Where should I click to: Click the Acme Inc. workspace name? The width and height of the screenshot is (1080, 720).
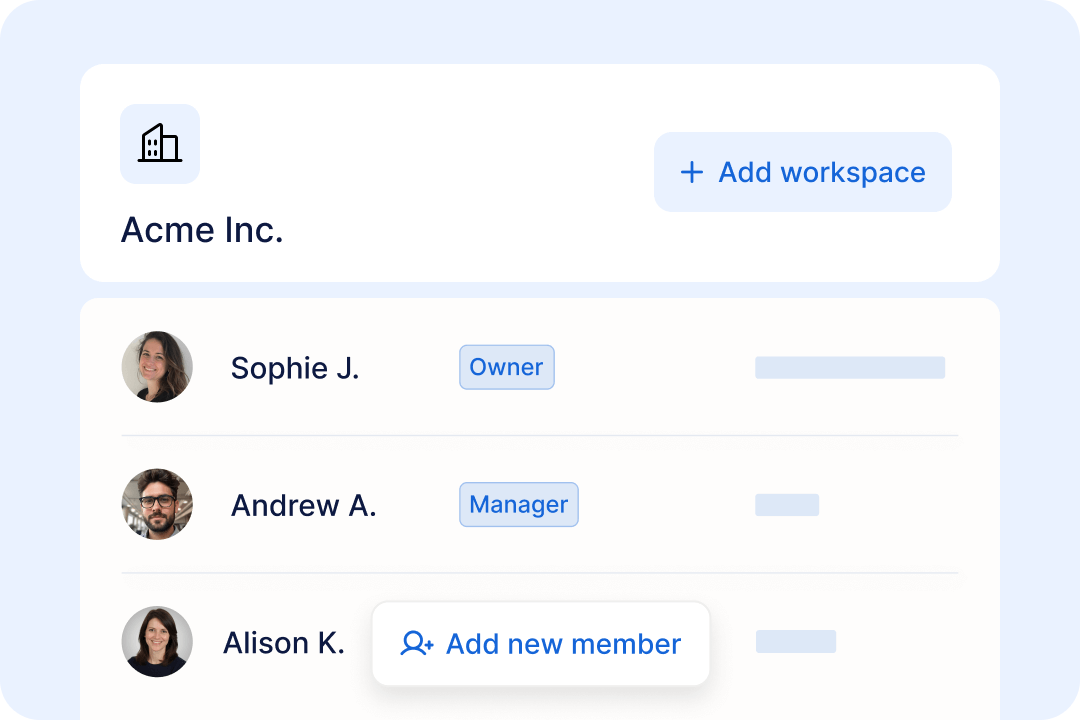(201, 230)
